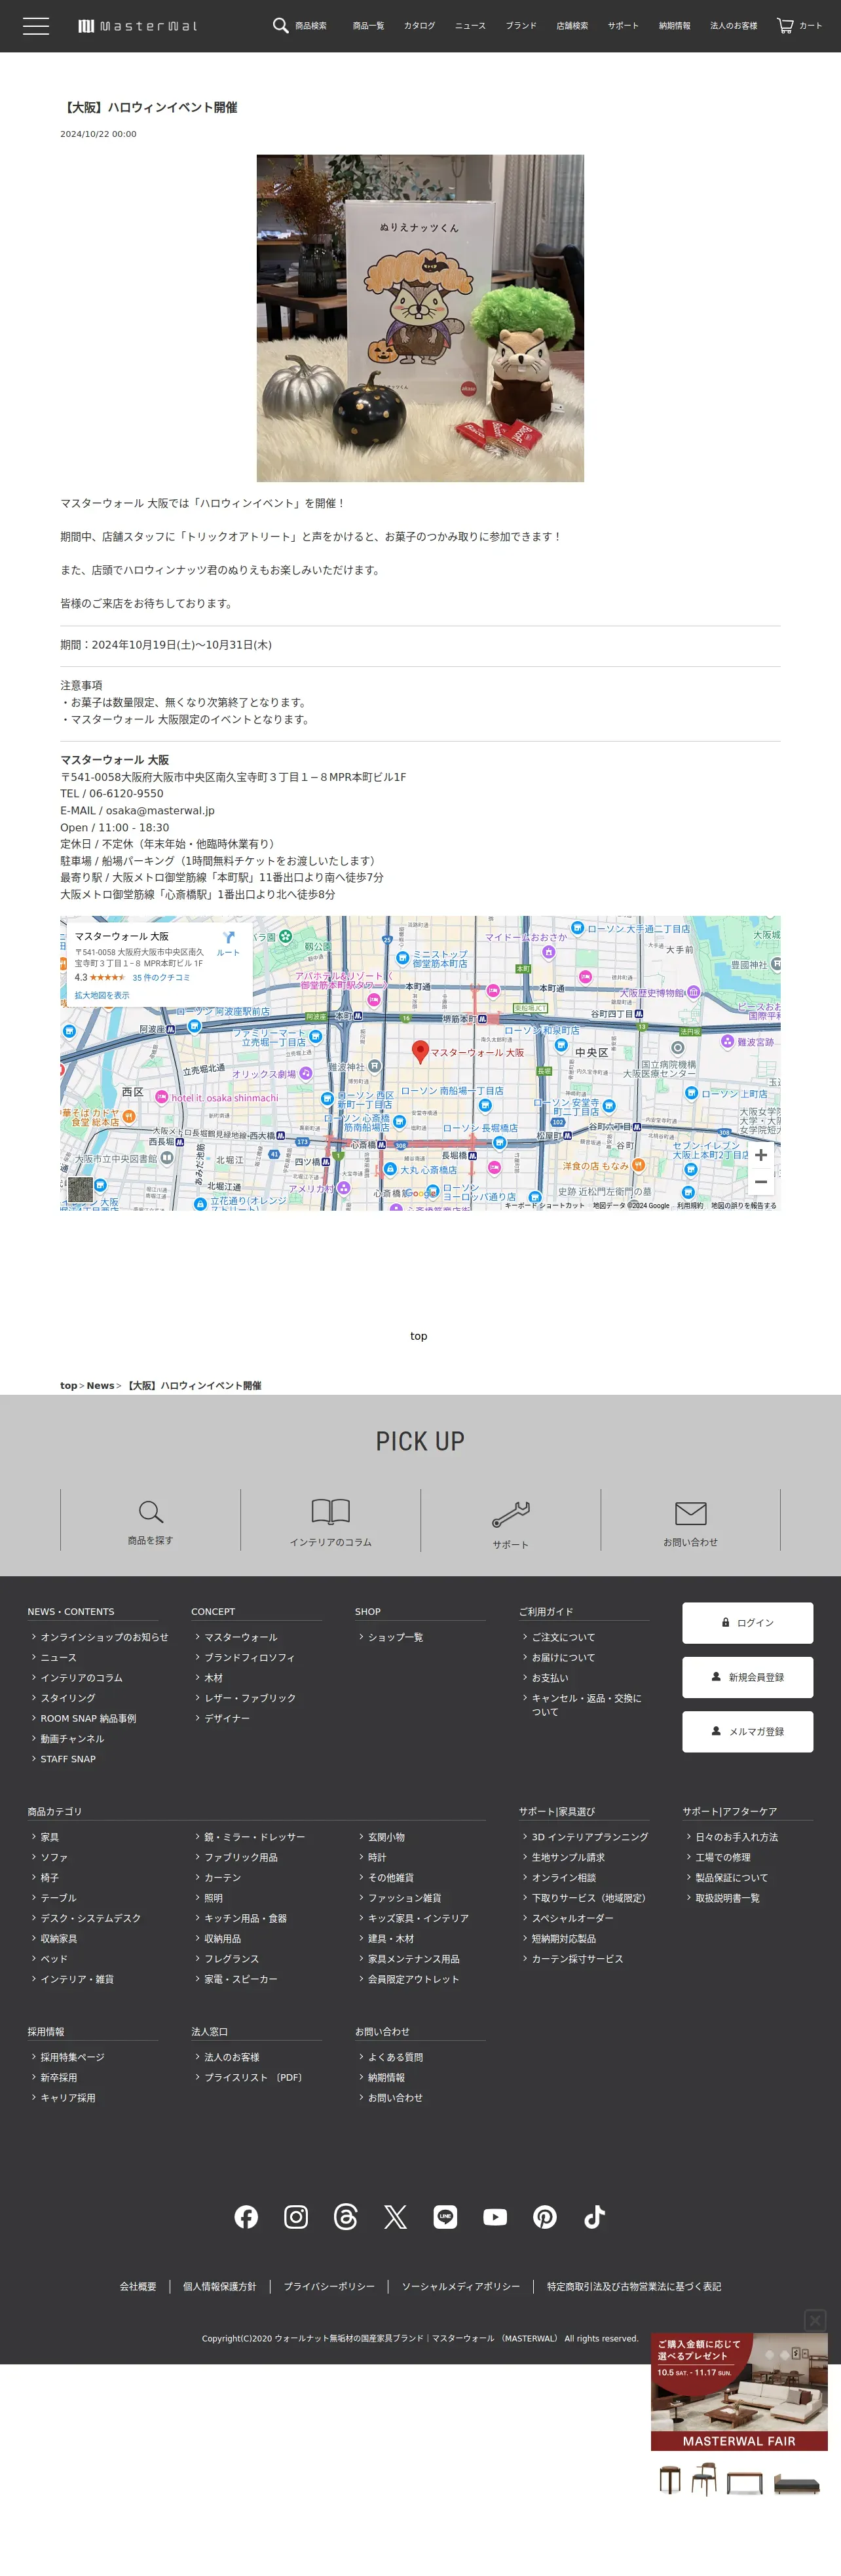841x2576 pixels.
Task: Open 会社概要 footer link
Action: 138,2286
